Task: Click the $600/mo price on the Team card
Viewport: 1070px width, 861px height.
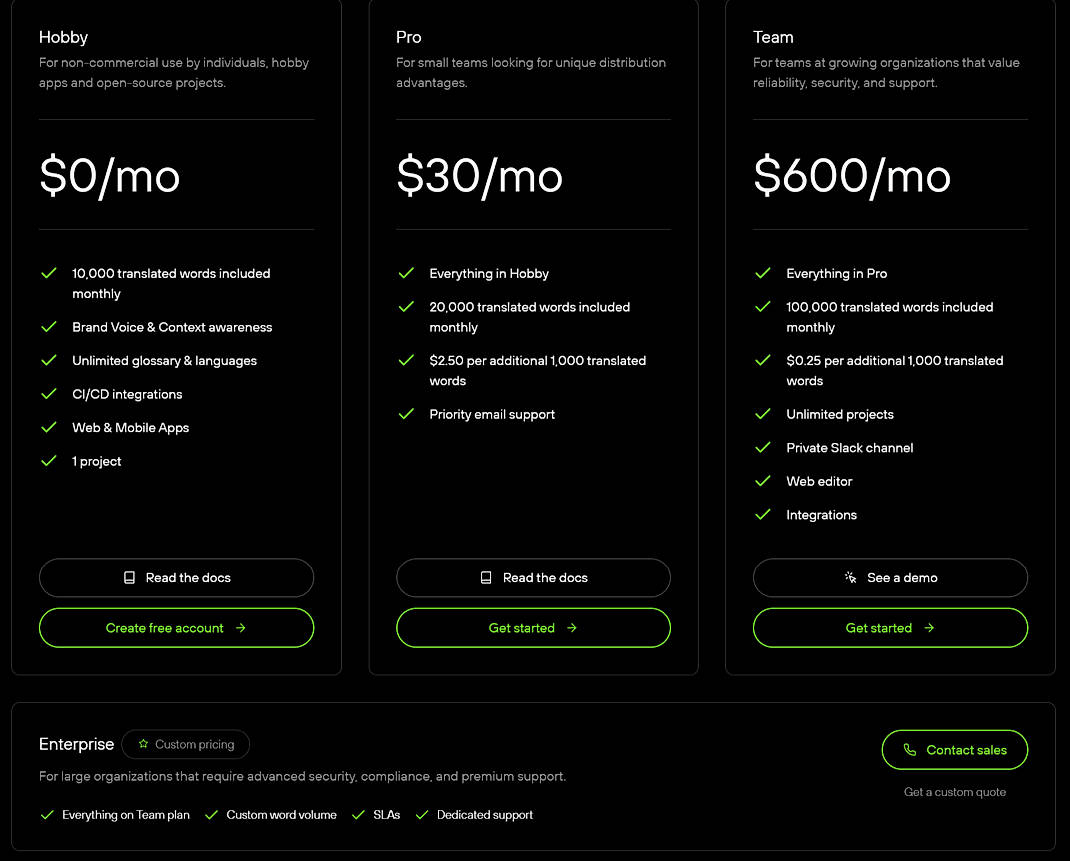Action: 851,177
